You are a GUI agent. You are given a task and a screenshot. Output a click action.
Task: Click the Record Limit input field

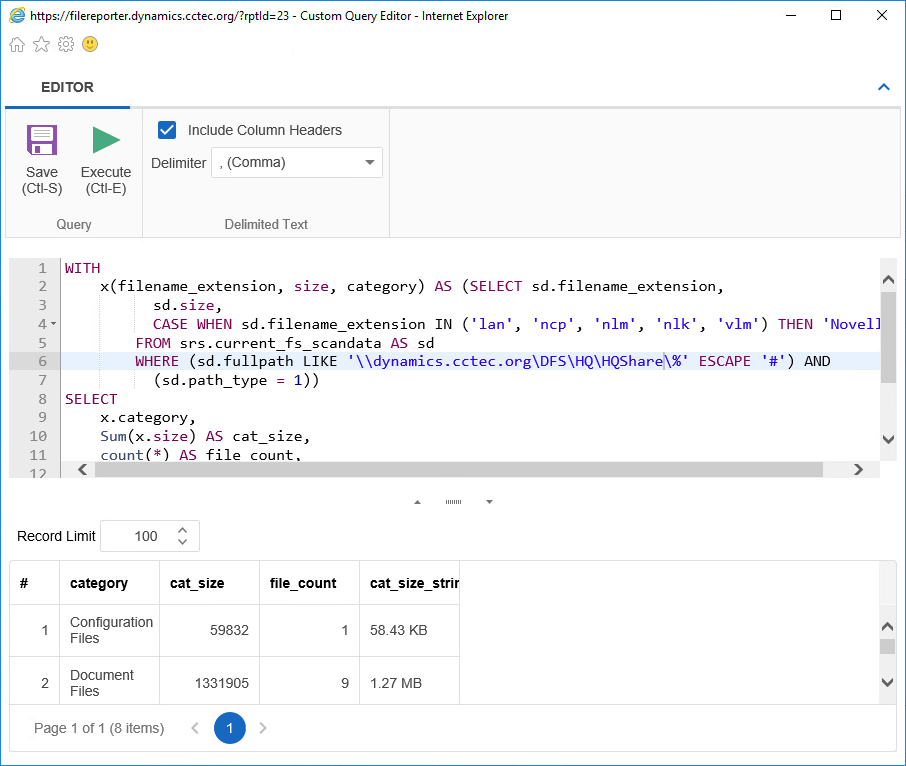(x=140, y=536)
